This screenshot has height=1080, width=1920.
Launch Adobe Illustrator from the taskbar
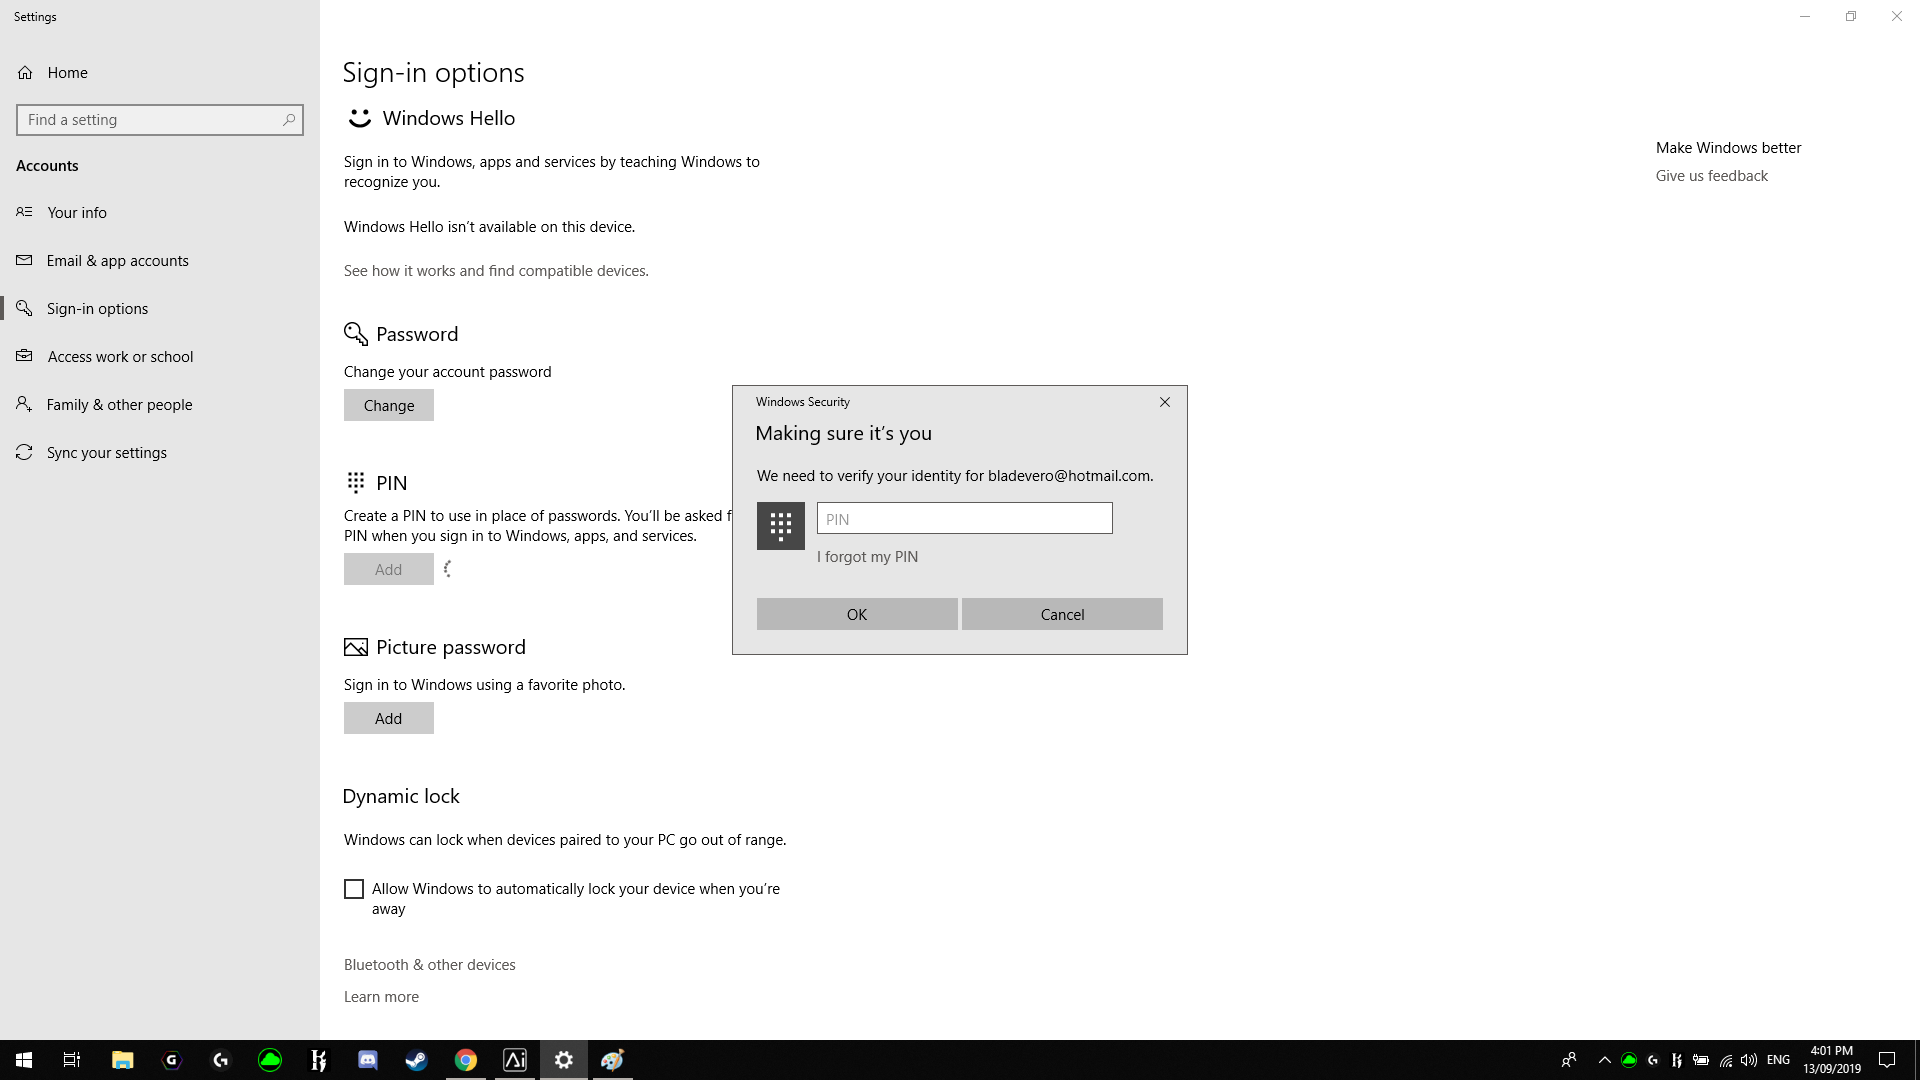[x=515, y=1059]
